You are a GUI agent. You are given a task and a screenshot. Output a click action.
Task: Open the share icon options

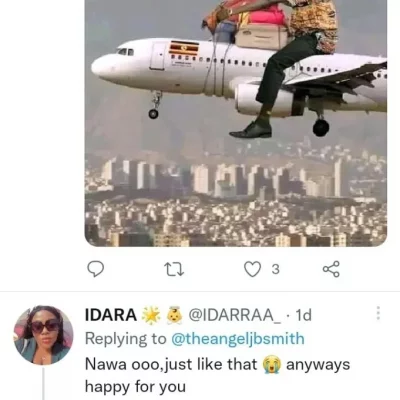[331, 269]
